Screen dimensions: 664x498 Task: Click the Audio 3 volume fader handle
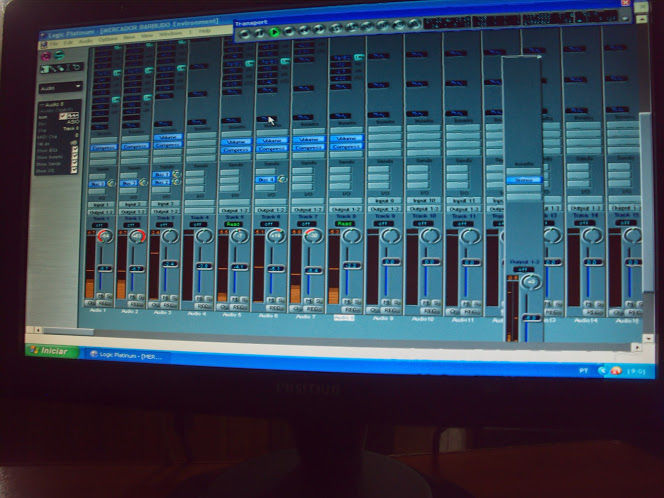click(x=170, y=264)
